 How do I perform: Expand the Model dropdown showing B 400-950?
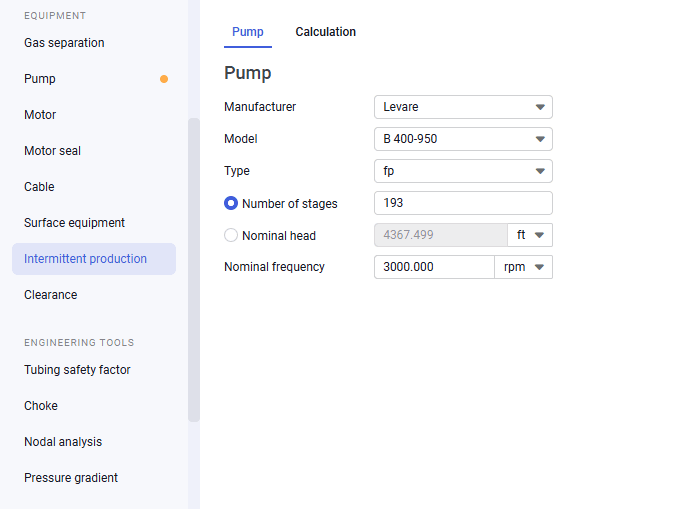(x=463, y=139)
